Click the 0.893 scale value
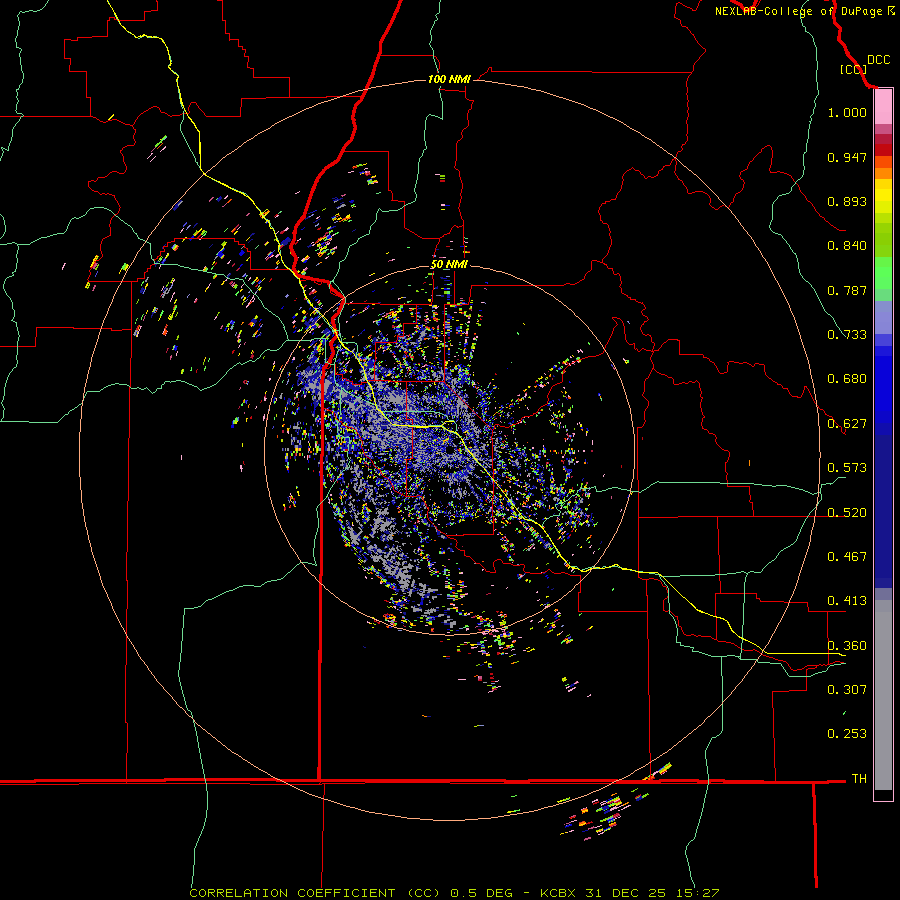 tap(847, 201)
